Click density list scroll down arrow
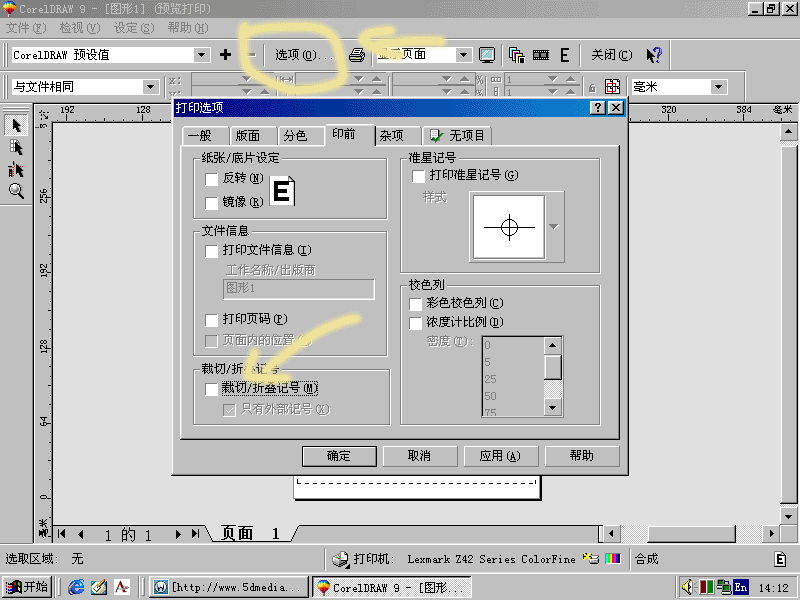The image size is (800, 600). coord(553,407)
